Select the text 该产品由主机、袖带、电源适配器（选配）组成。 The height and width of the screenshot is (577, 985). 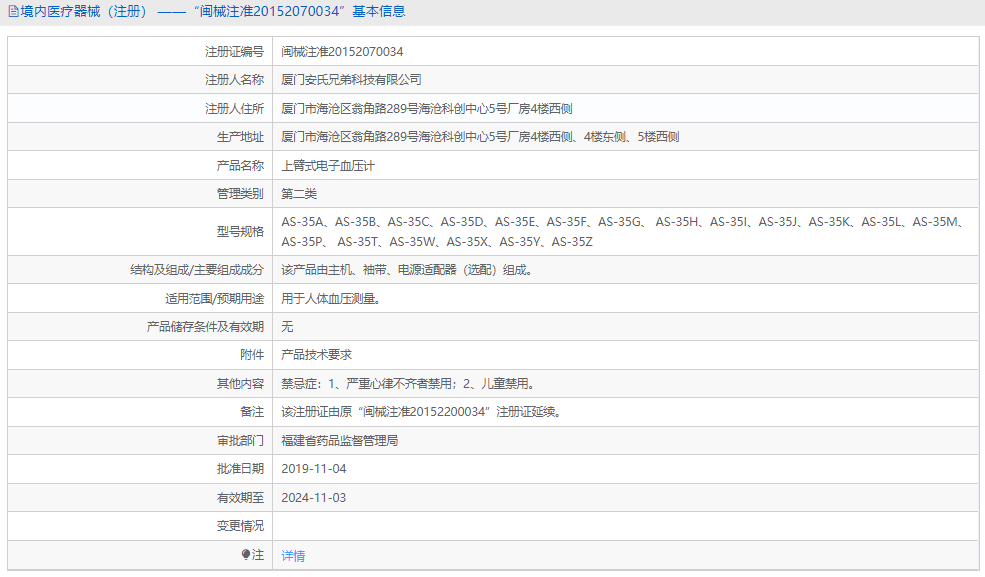pos(407,270)
